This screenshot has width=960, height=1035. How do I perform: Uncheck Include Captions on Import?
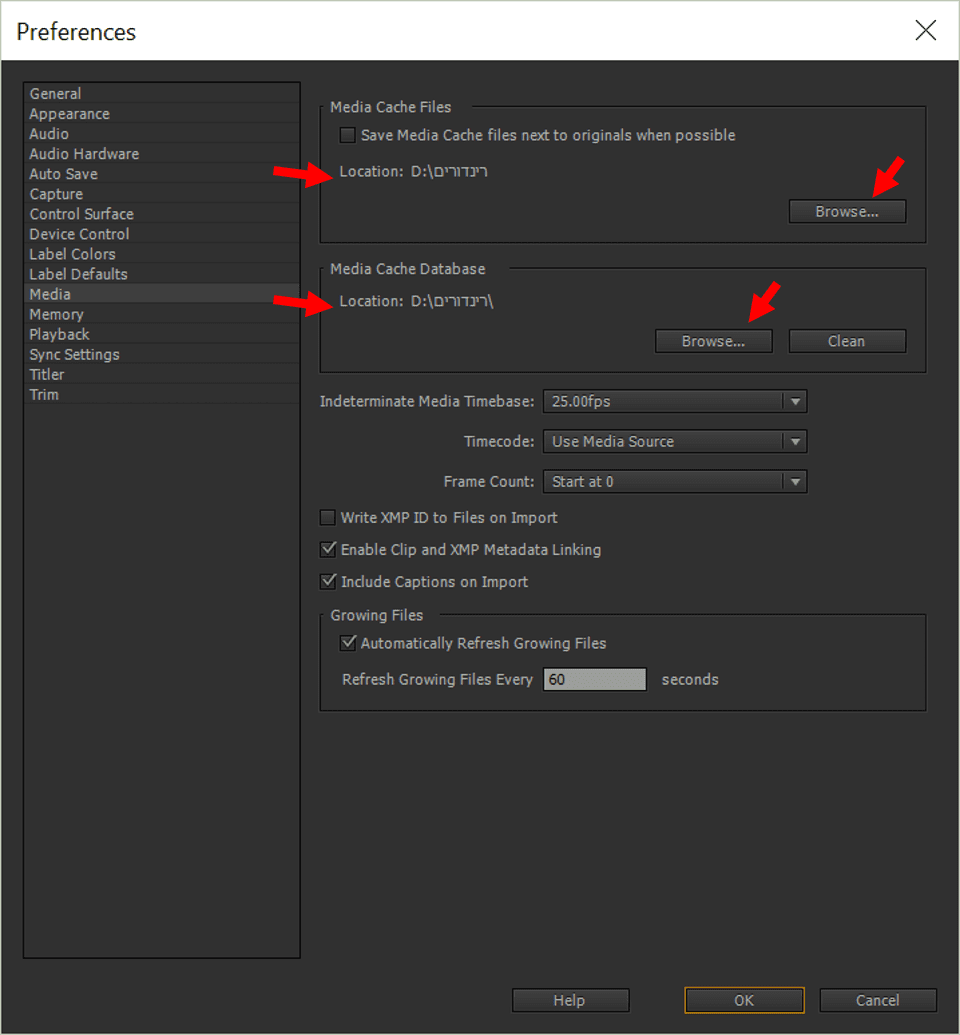327,582
